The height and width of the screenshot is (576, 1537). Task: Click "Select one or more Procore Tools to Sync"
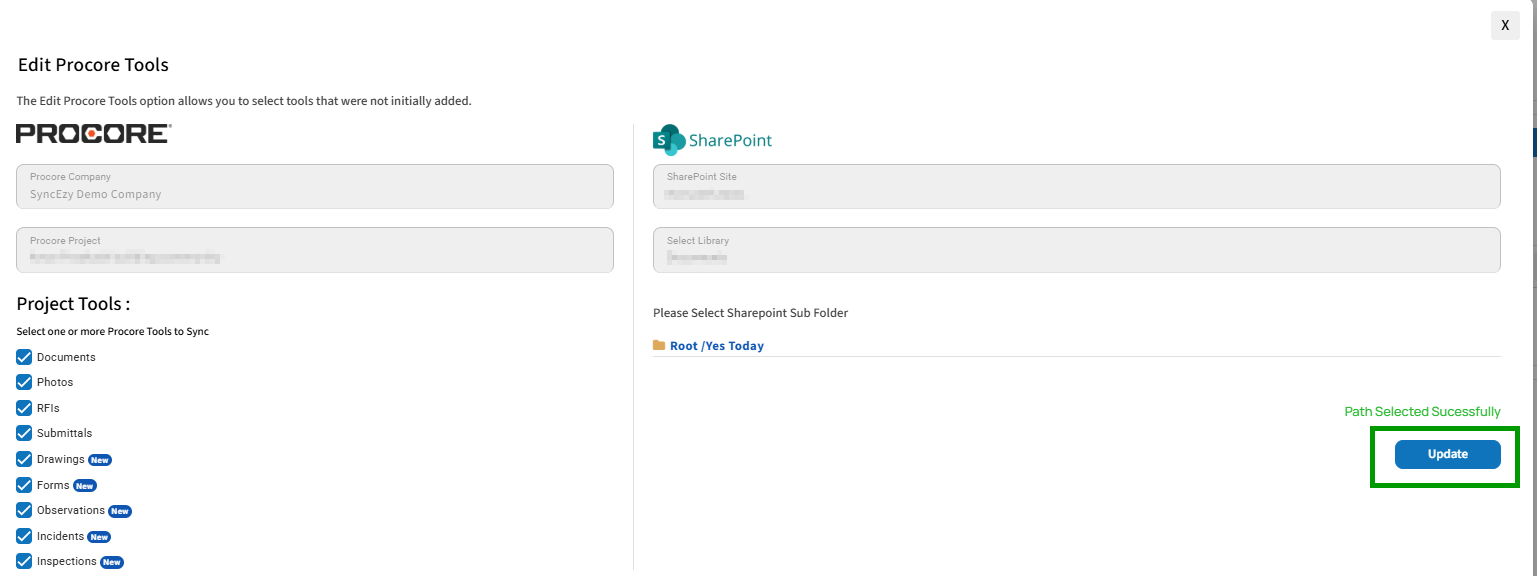[x=113, y=331]
